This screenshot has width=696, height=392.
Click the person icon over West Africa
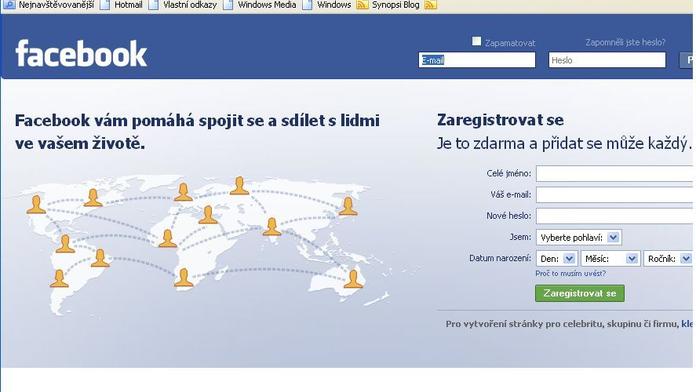[x=168, y=238]
